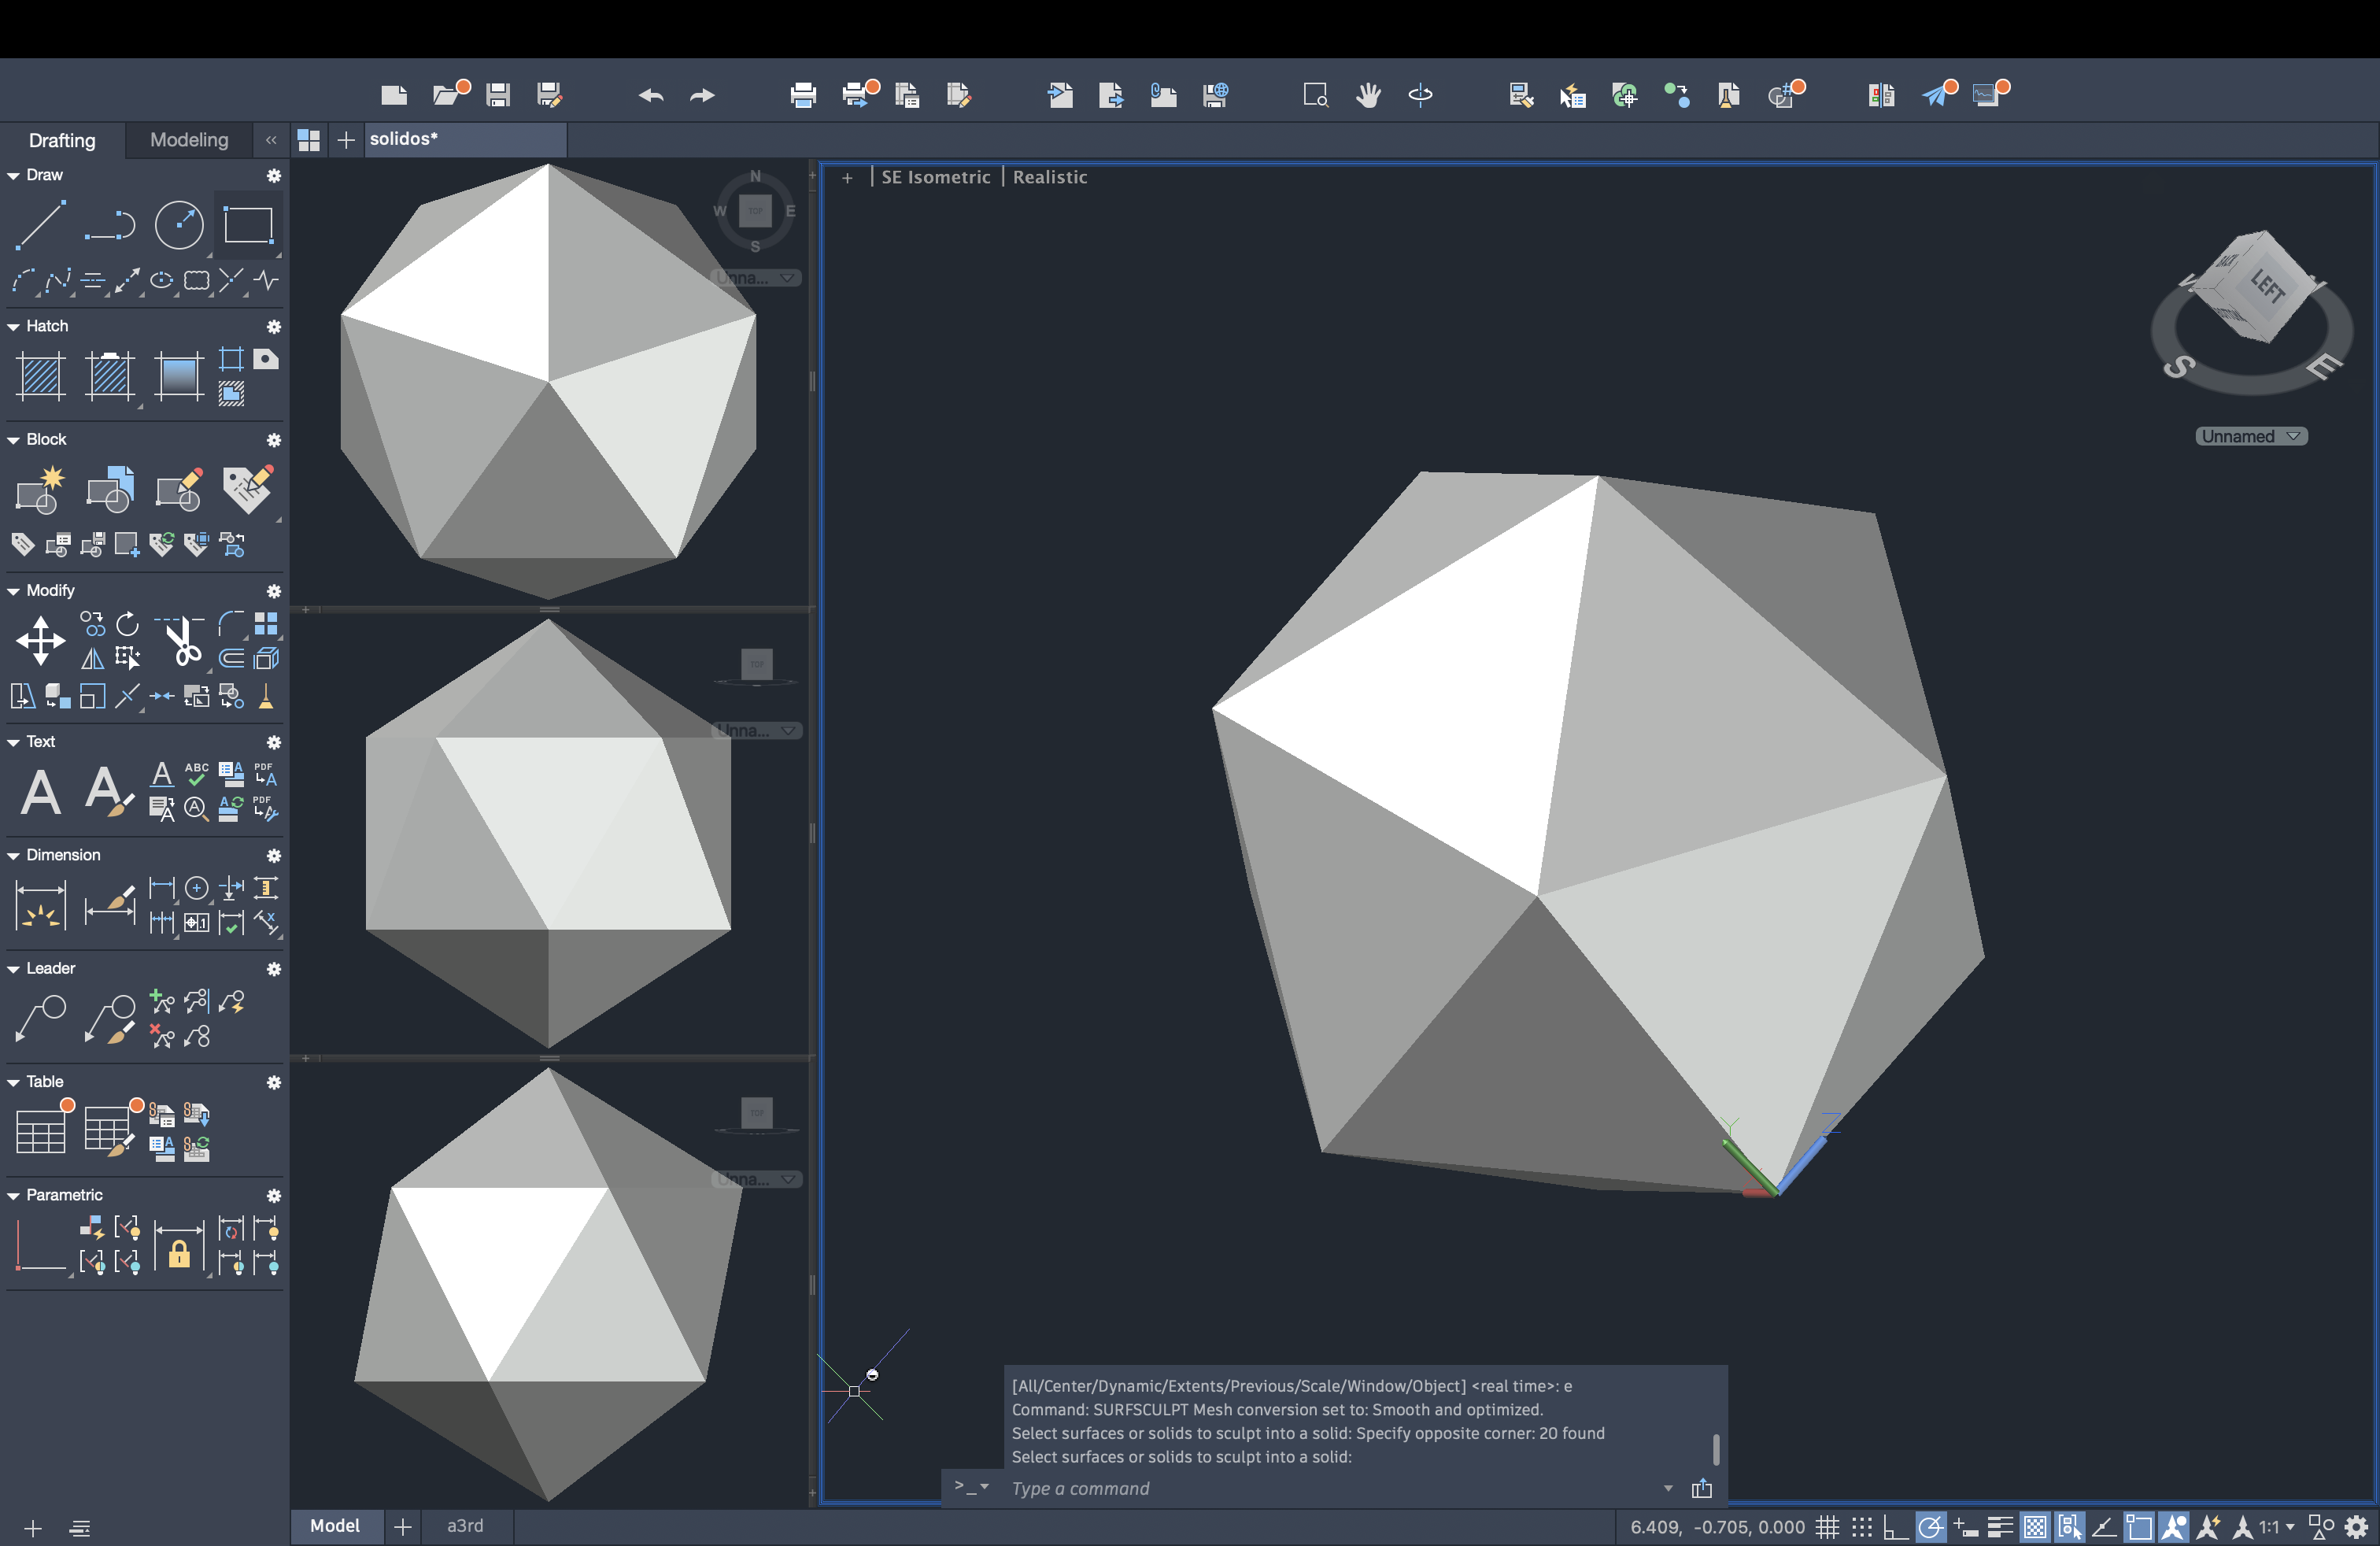Collapse the Draw panel section
Image resolution: width=2380 pixels, height=1546 pixels.
[14, 175]
